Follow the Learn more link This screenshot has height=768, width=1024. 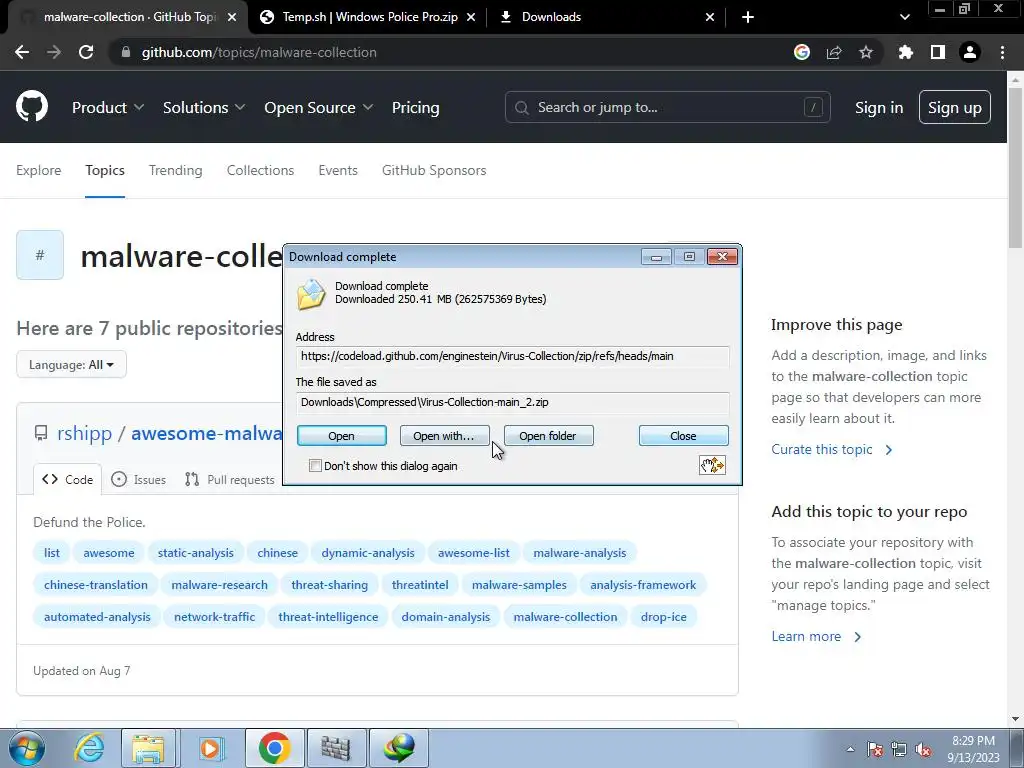point(816,636)
